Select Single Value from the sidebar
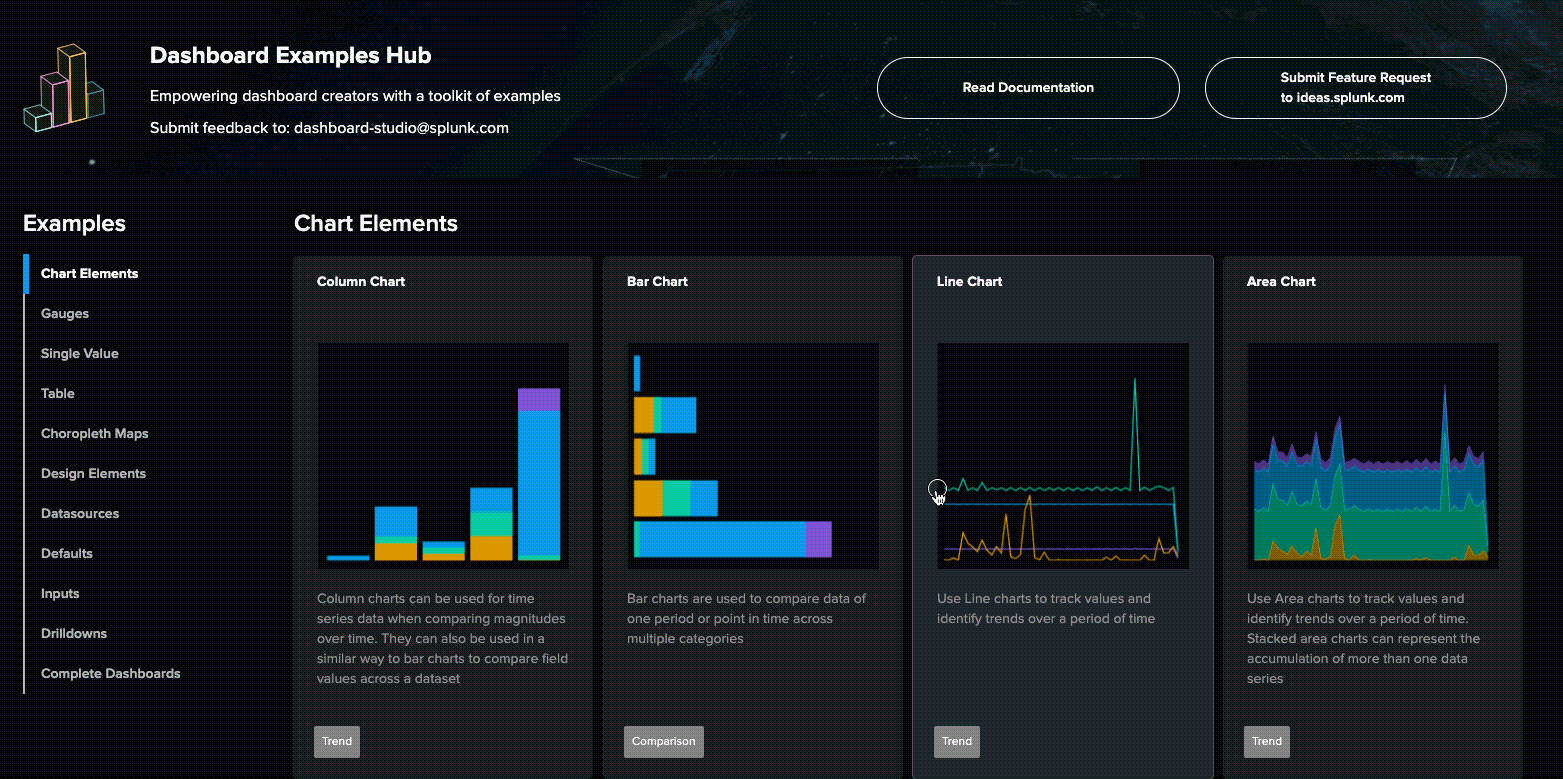1563x779 pixels. 79,353
